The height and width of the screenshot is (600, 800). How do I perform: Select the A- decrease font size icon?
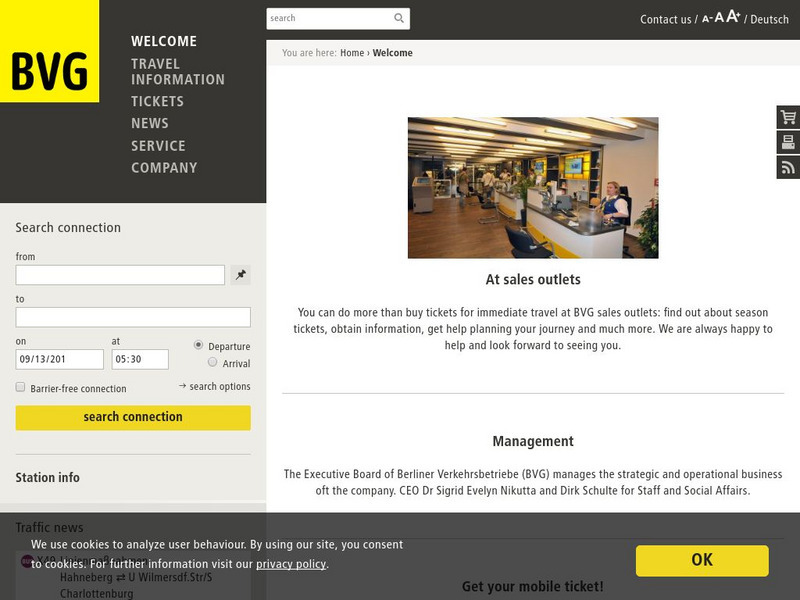(706, 17)
